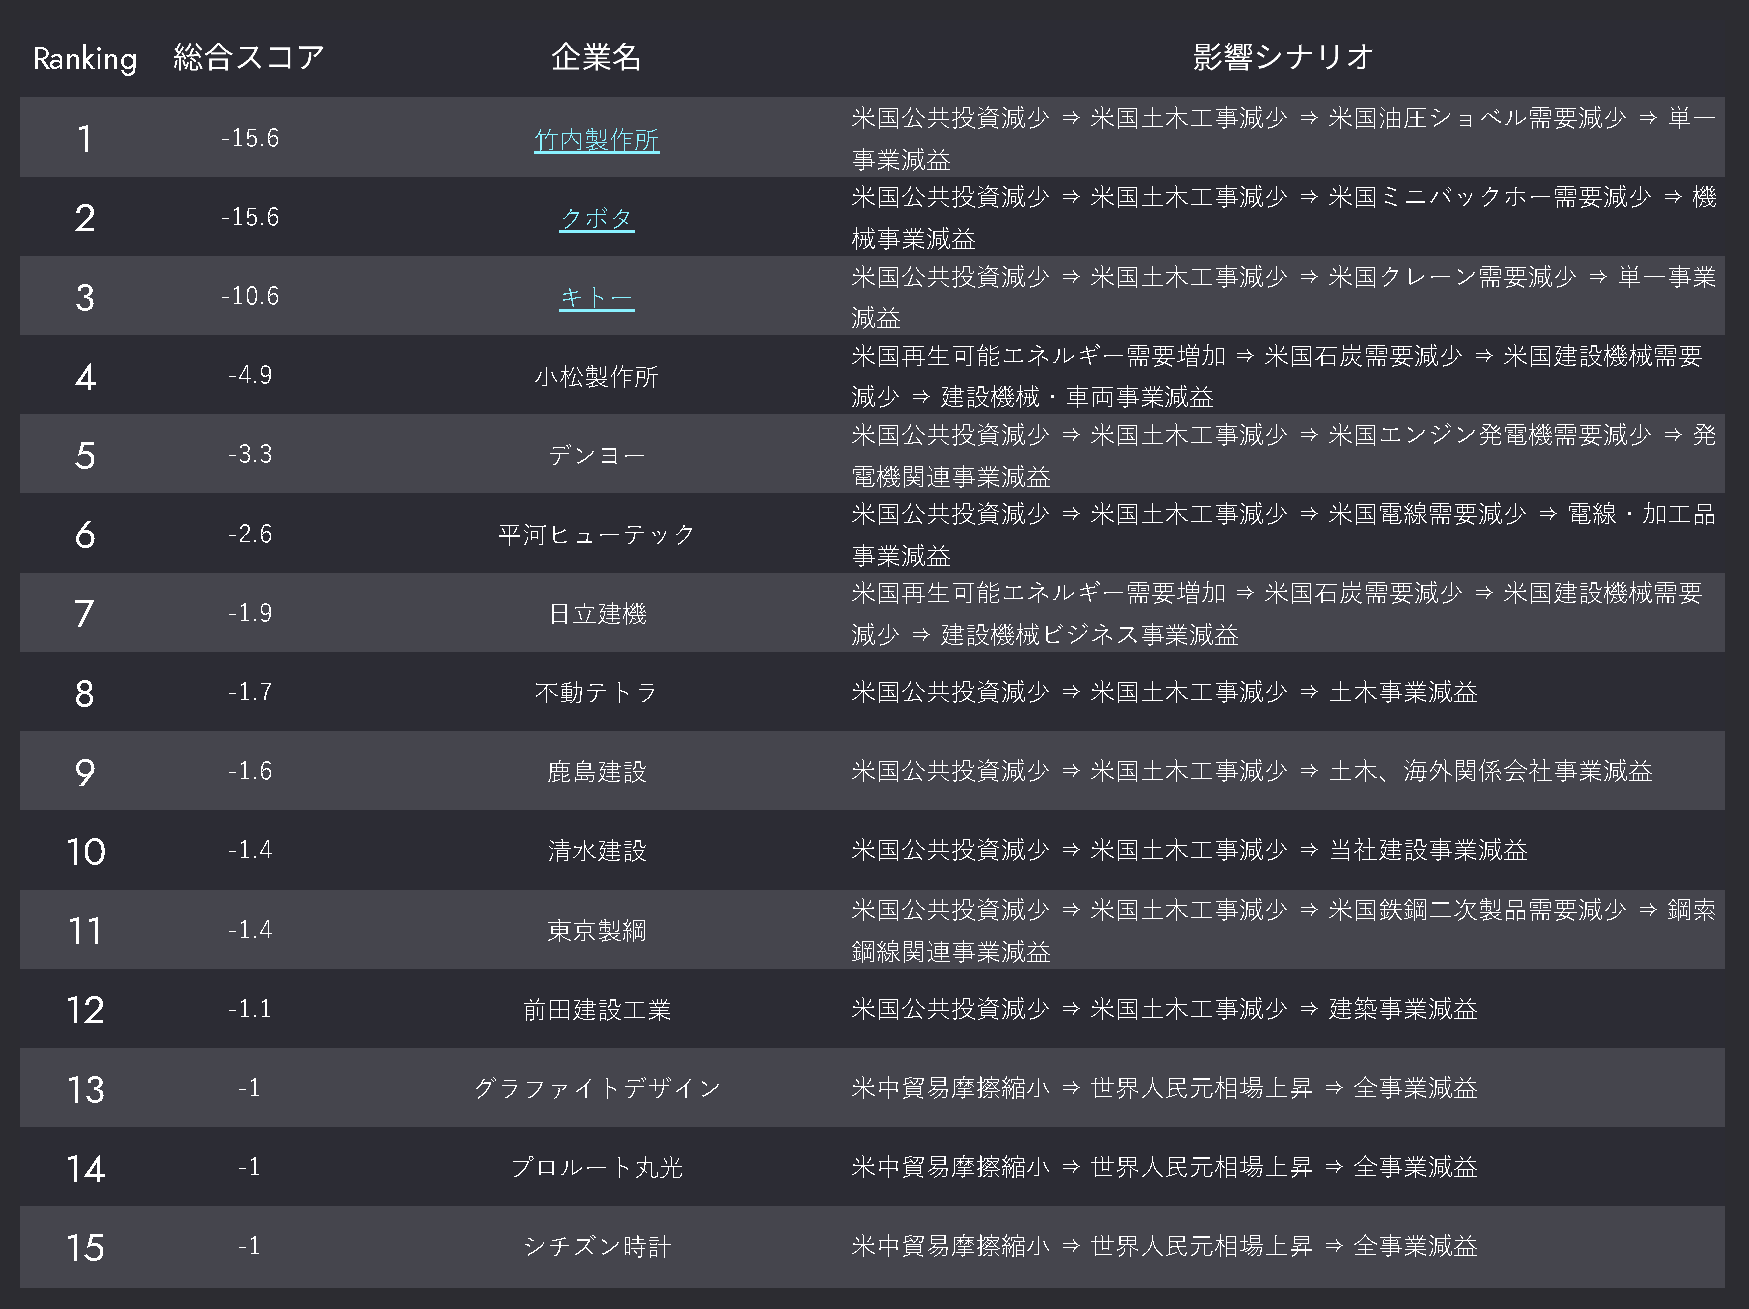
Task: Select company name 前田建設工業
Action: (596, 1010)
